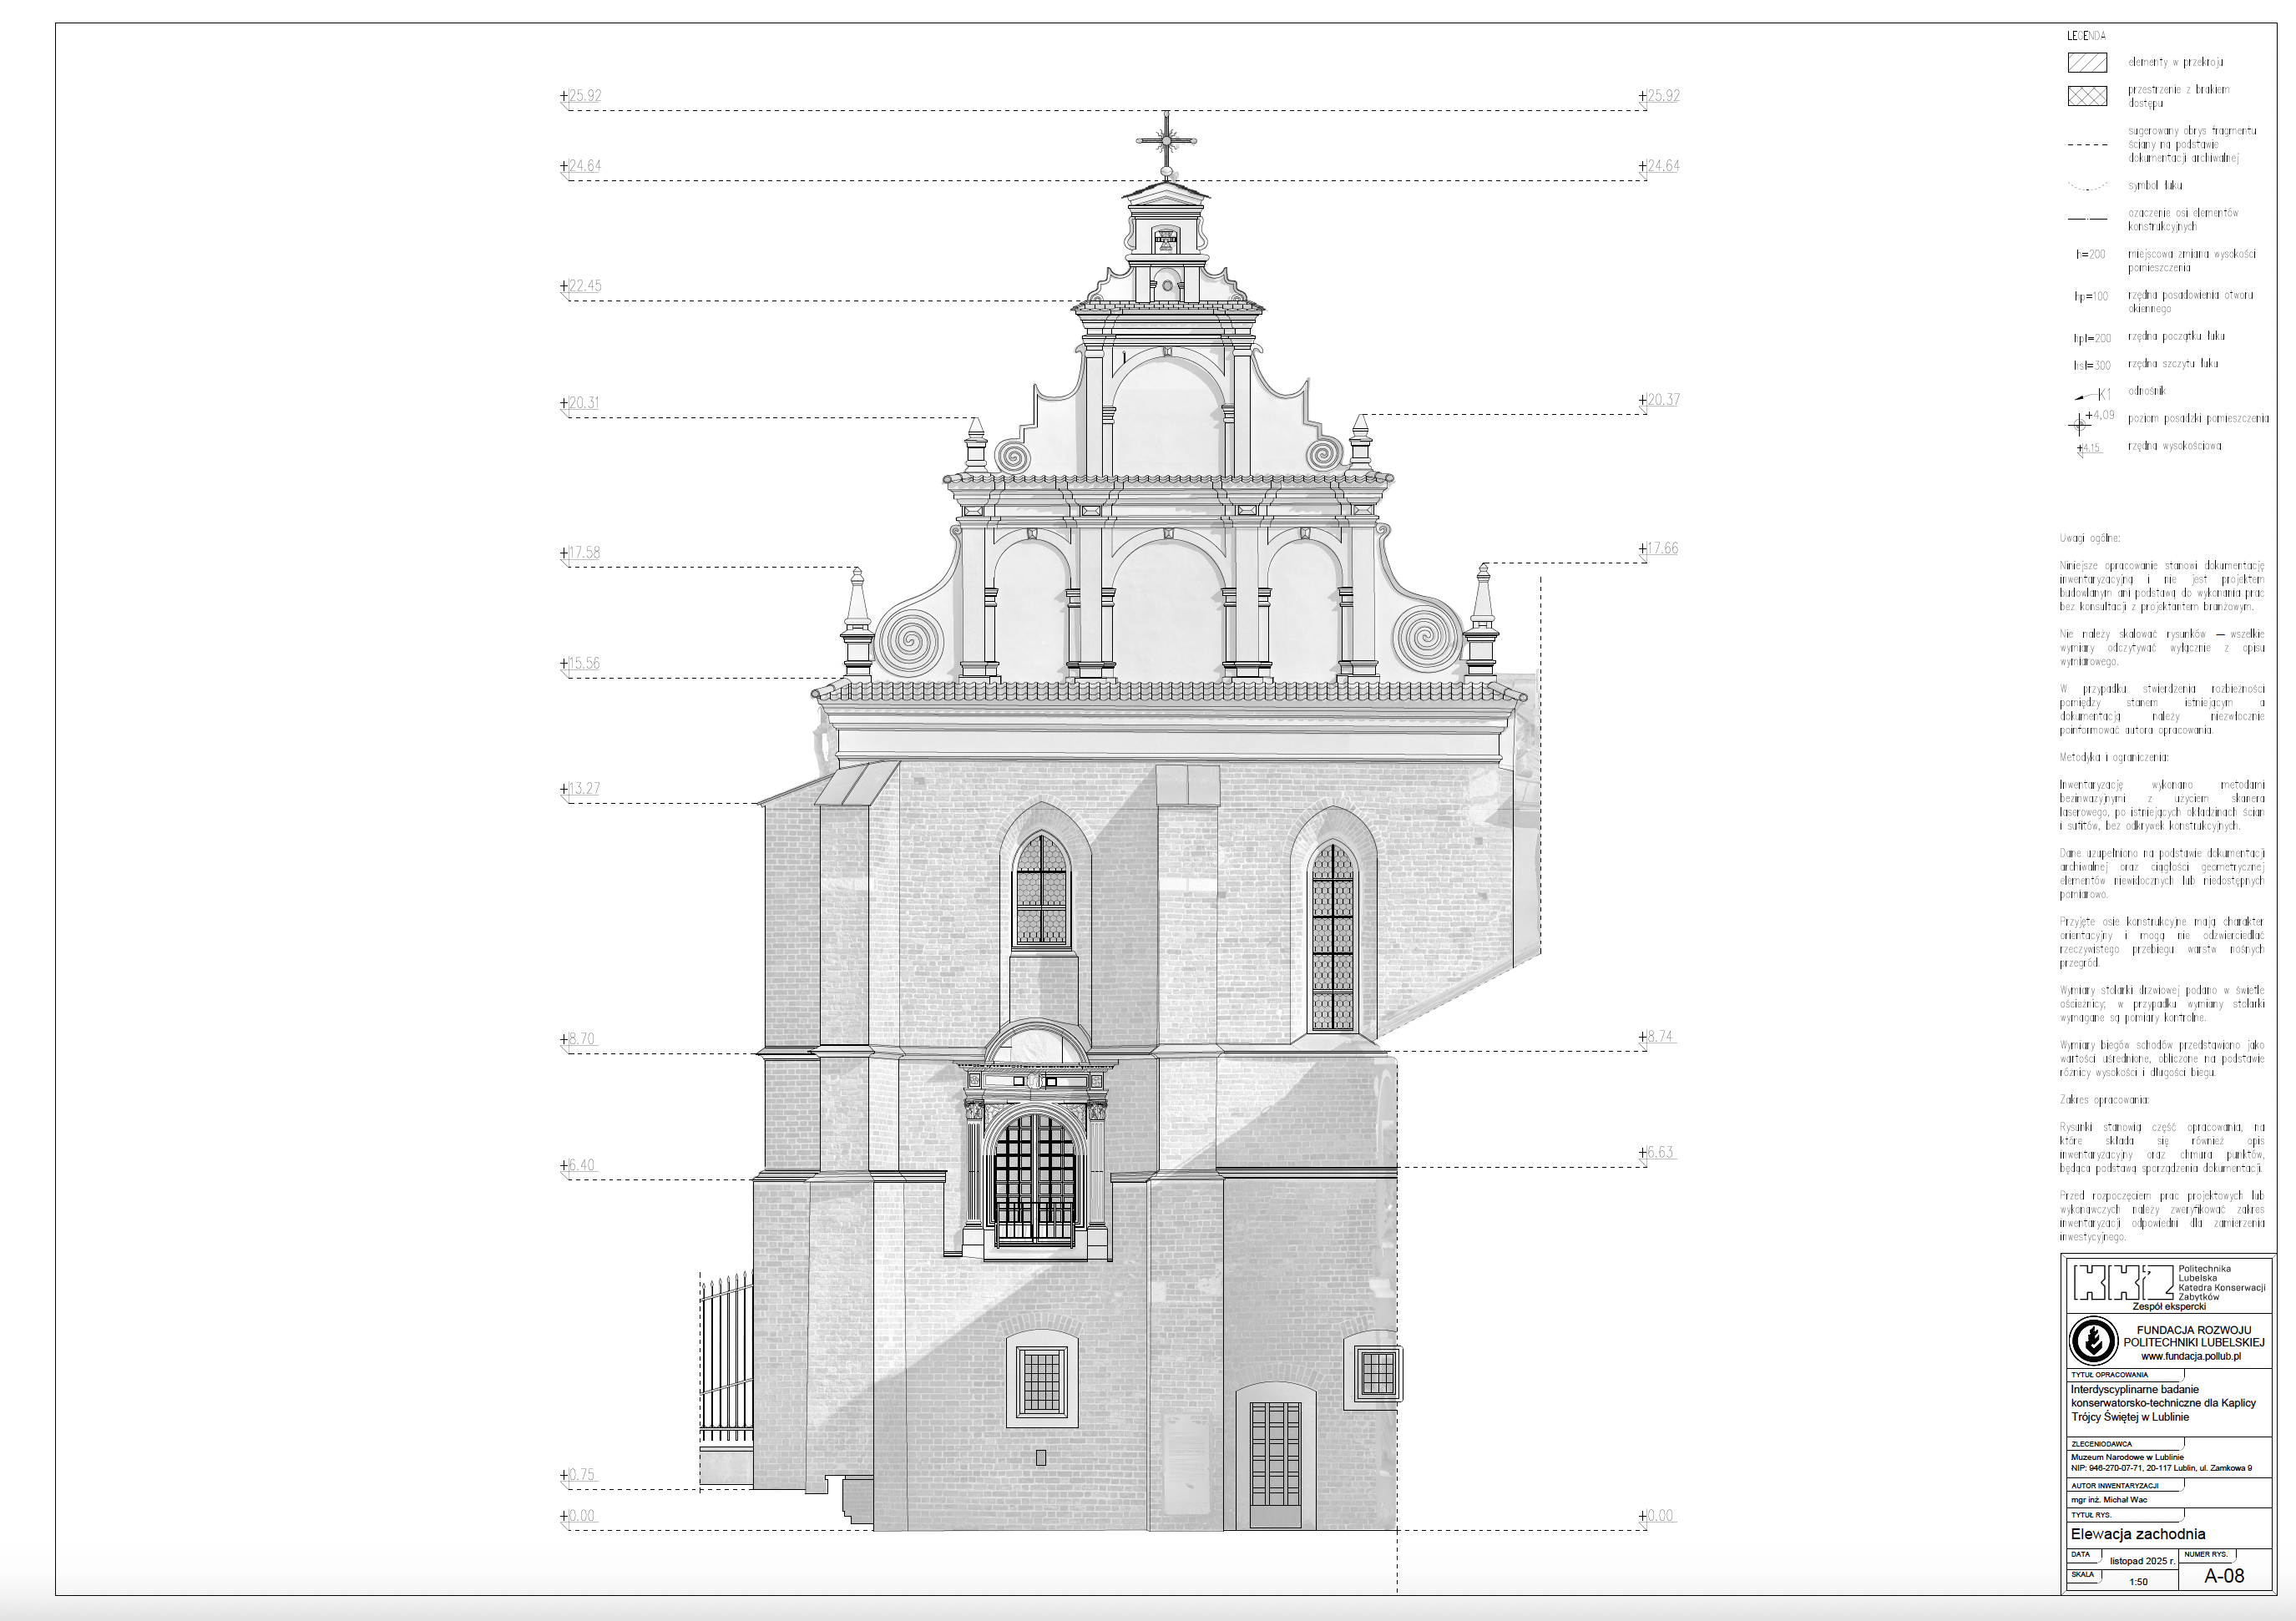Click the +6.63 elevation label
Image resolution: width=2296 pixels, height=1621 pixels.
pyautogui.click(x=1657, y=1153)
